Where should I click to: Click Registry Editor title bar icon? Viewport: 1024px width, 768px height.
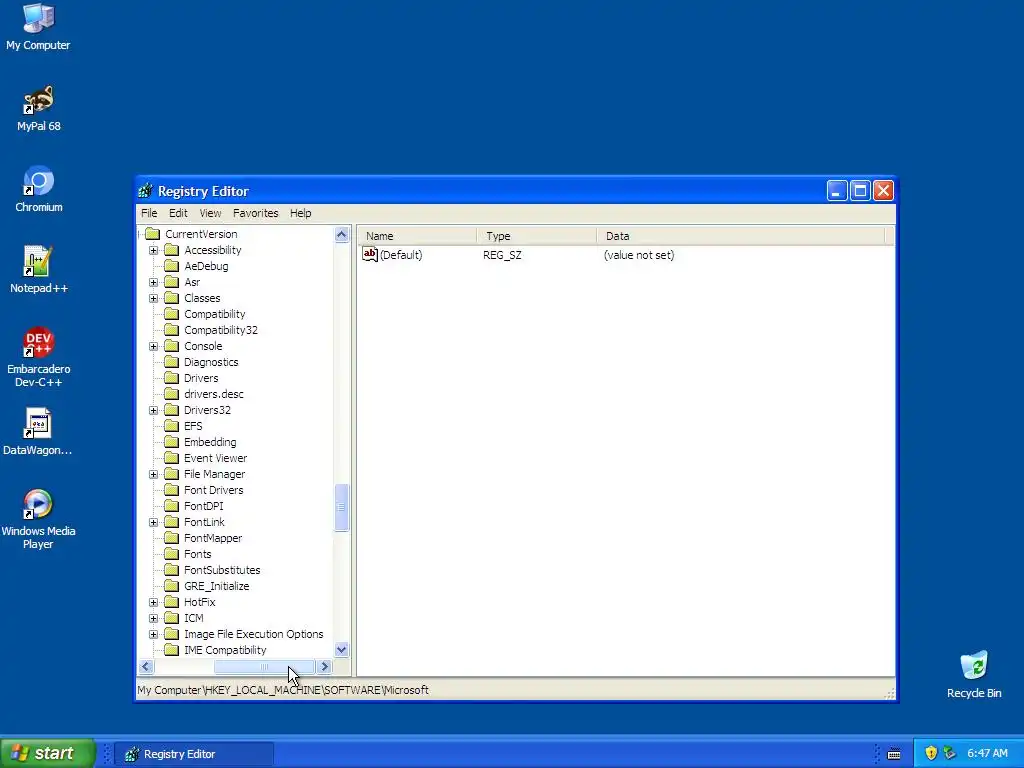(145, 191)
